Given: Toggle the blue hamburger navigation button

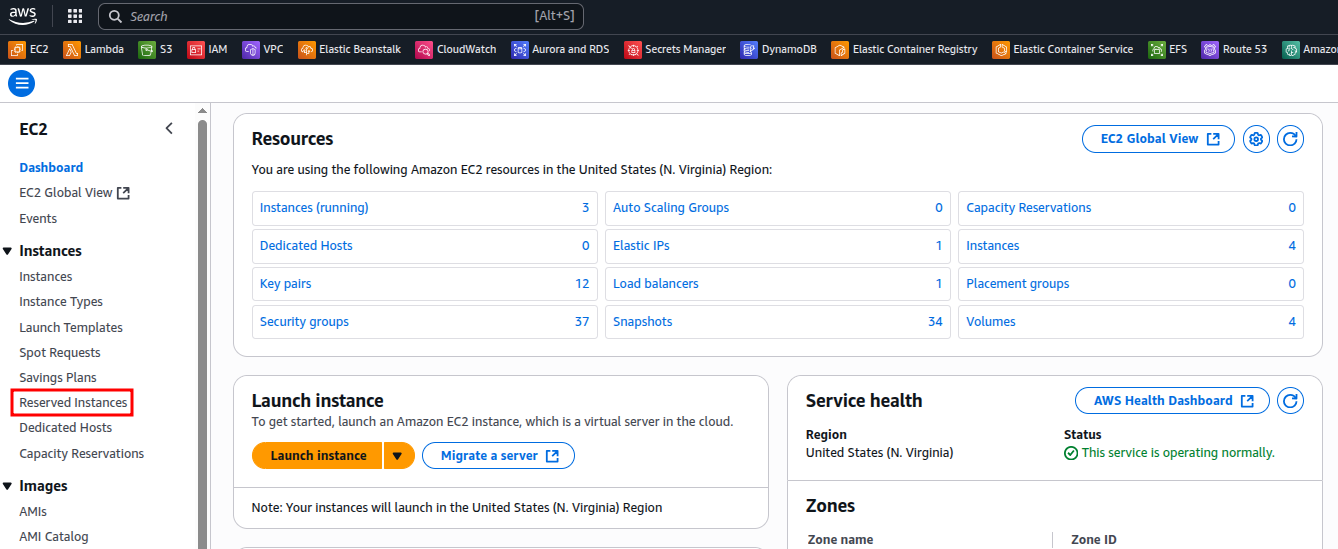Looking at the screenshot, I should (21, 83).
